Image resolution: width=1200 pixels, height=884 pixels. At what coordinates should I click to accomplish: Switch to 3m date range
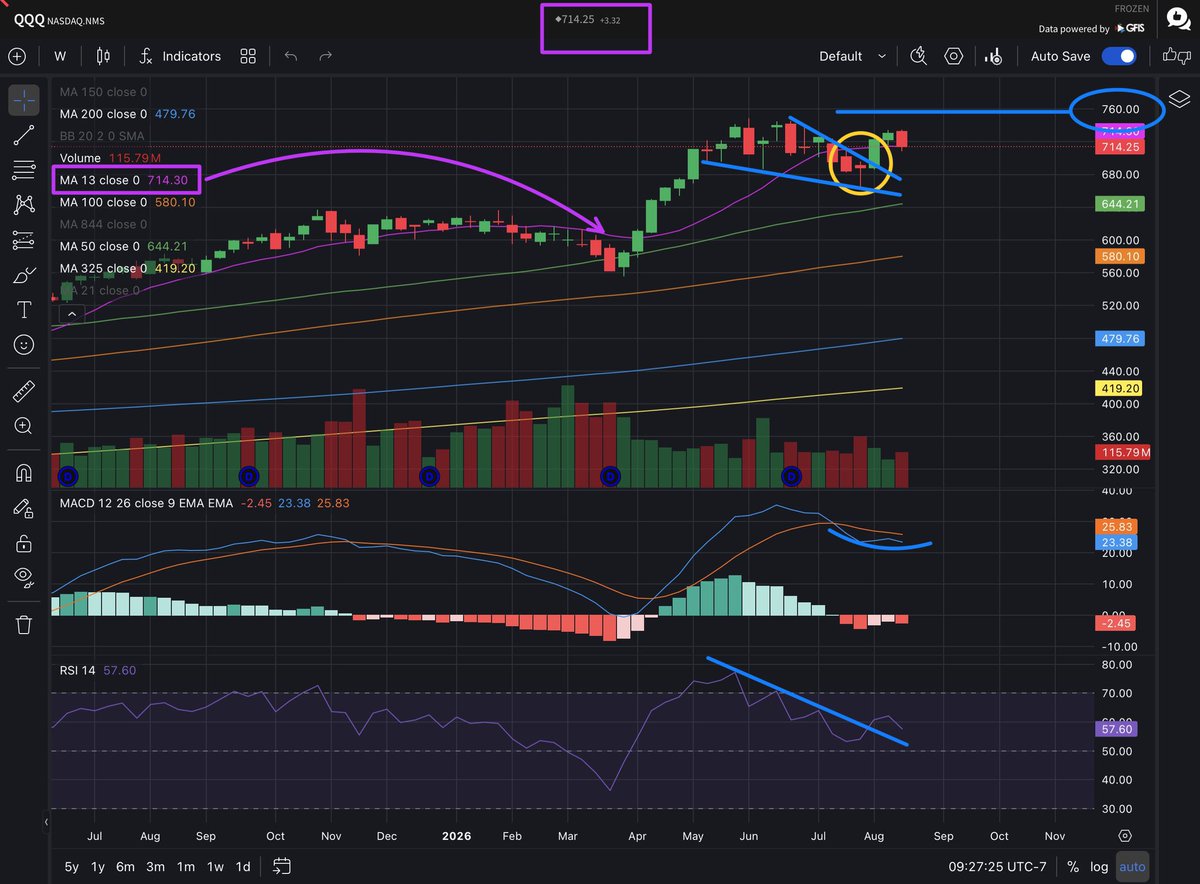(x=155, y=866)
